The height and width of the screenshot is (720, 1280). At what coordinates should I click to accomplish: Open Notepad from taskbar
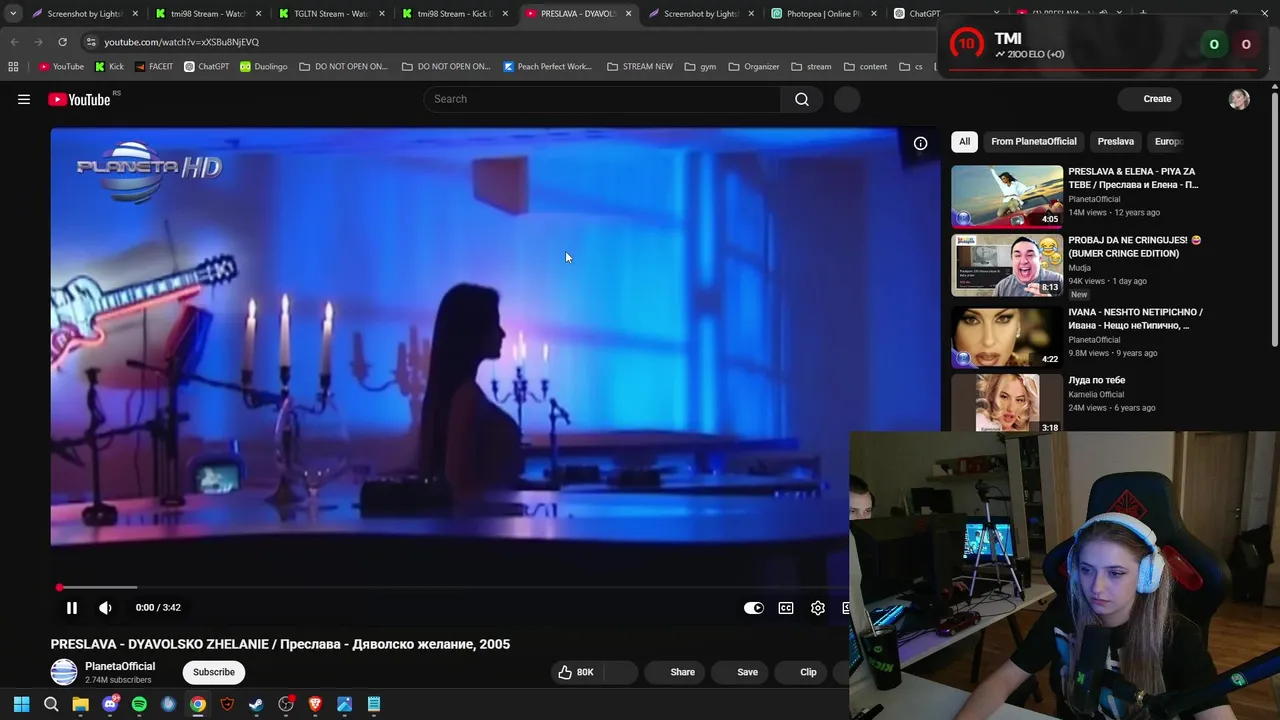374,704
